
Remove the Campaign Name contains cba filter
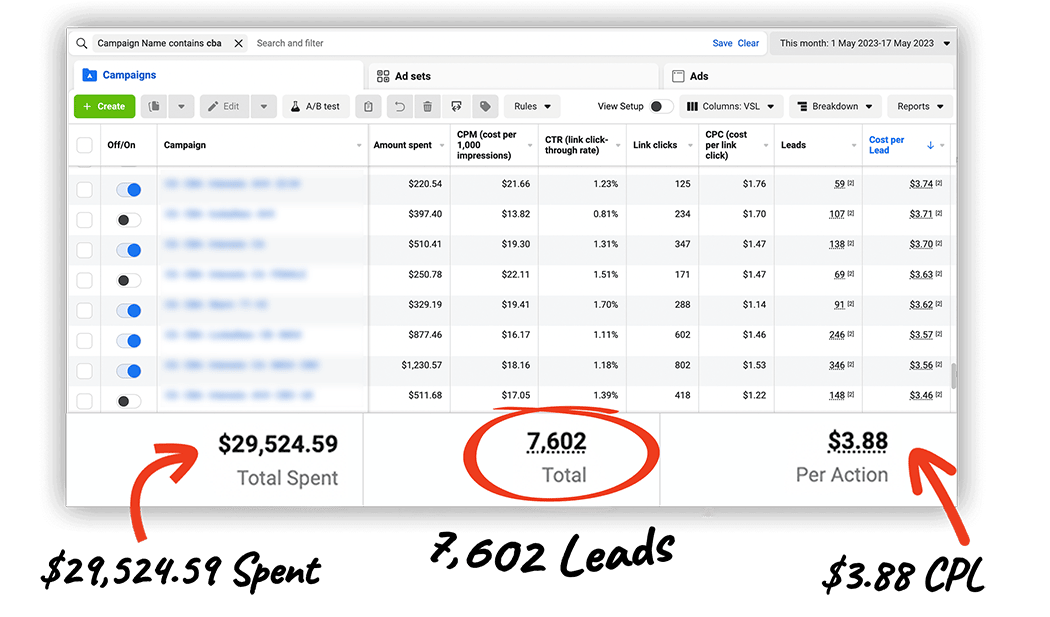point(238,43)
